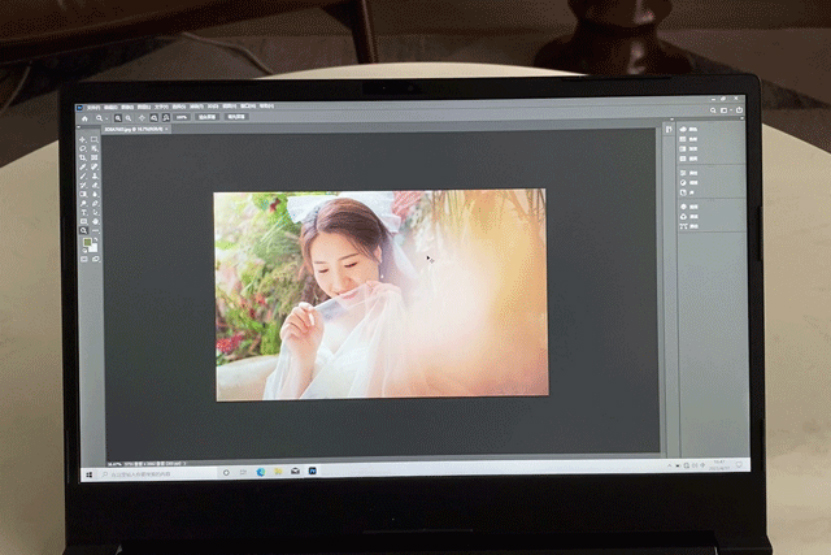Viewport: 831px width, 555px height.
Task: Select the Brush tool
Action: coord(82,176)
